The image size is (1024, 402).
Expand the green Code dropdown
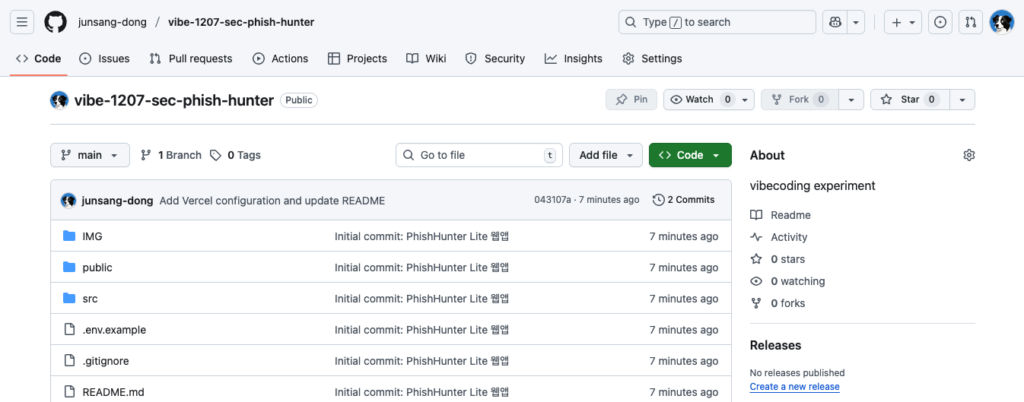[x=690, y=155]
